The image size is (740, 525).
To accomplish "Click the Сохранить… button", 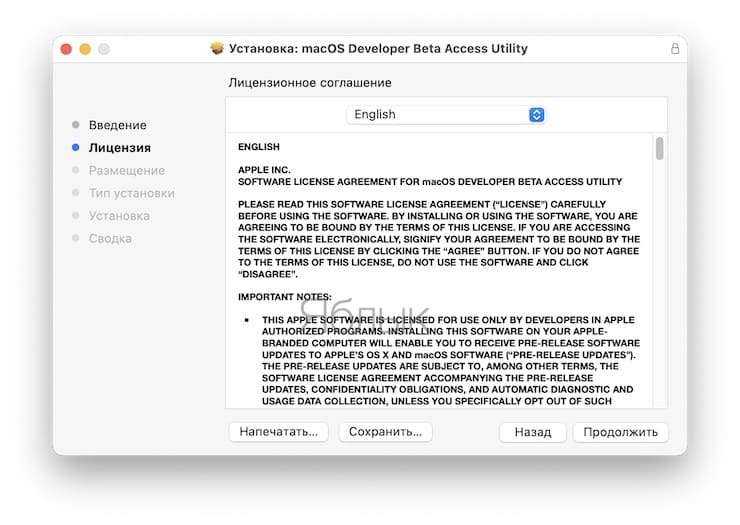I will (x=385, y=432).
